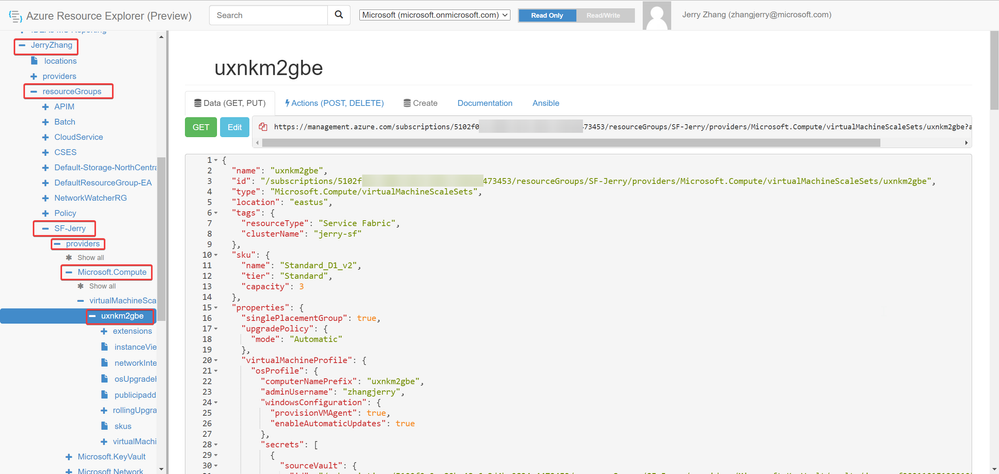The width and height of the screenshot is (999, 474).
Task: Collapse the resourceGroups node
Action: coord(34,92)
